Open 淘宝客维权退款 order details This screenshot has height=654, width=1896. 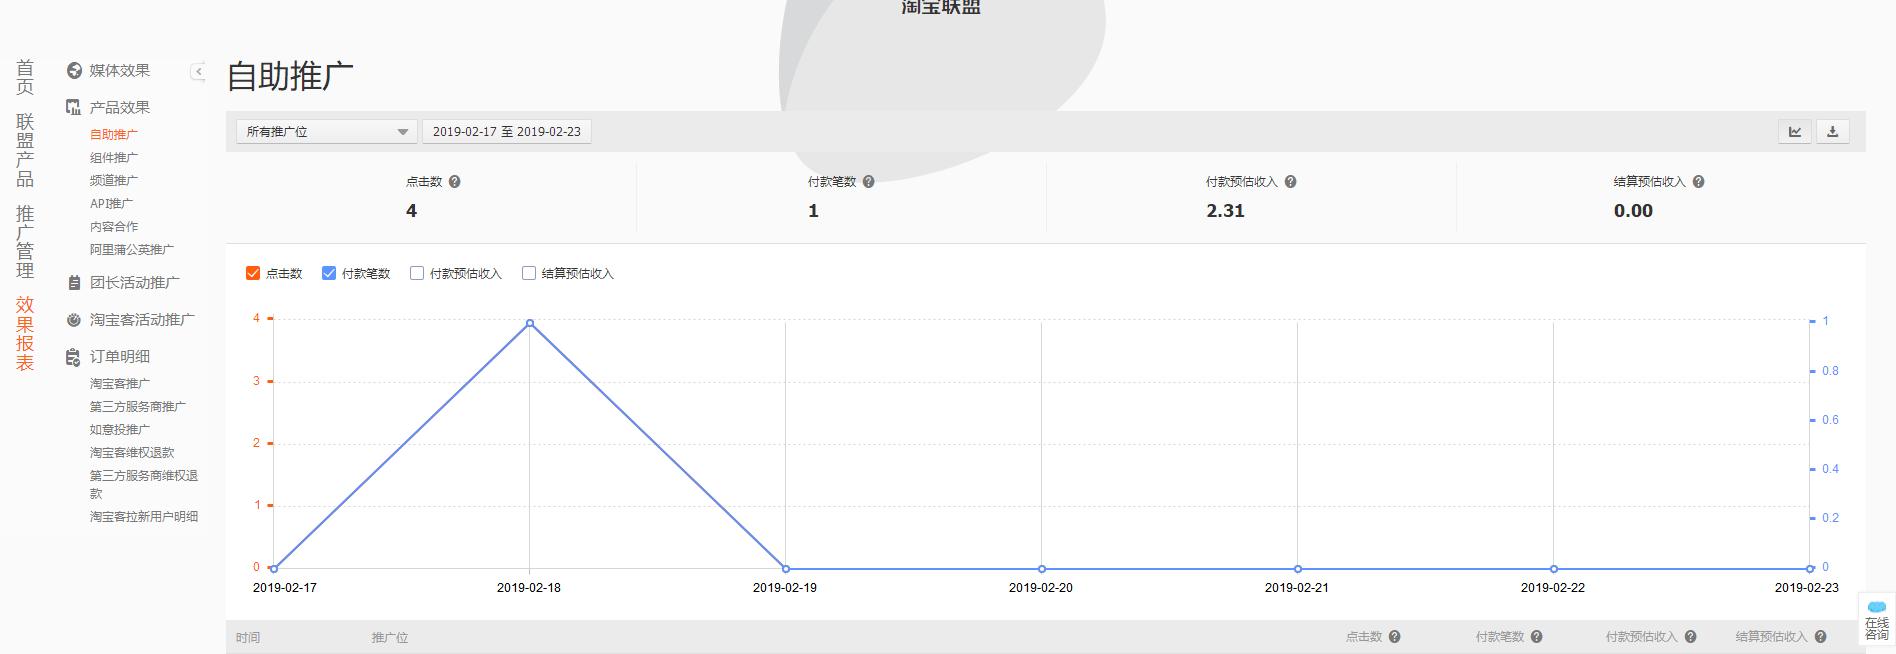coord(132,452)
